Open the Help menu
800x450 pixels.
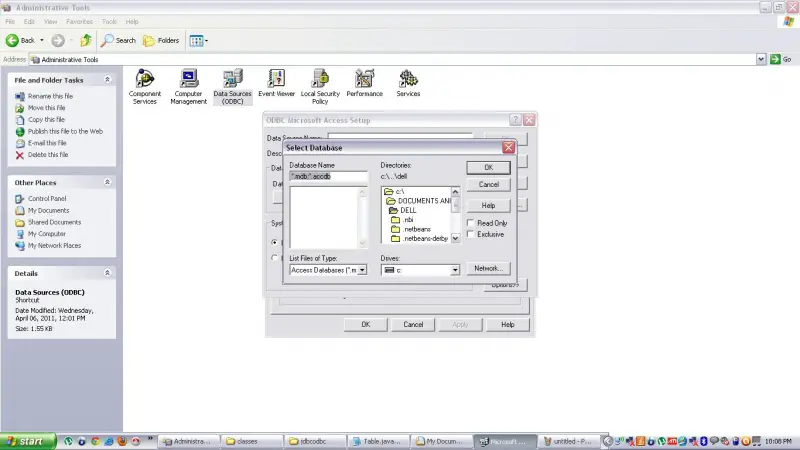132,21
